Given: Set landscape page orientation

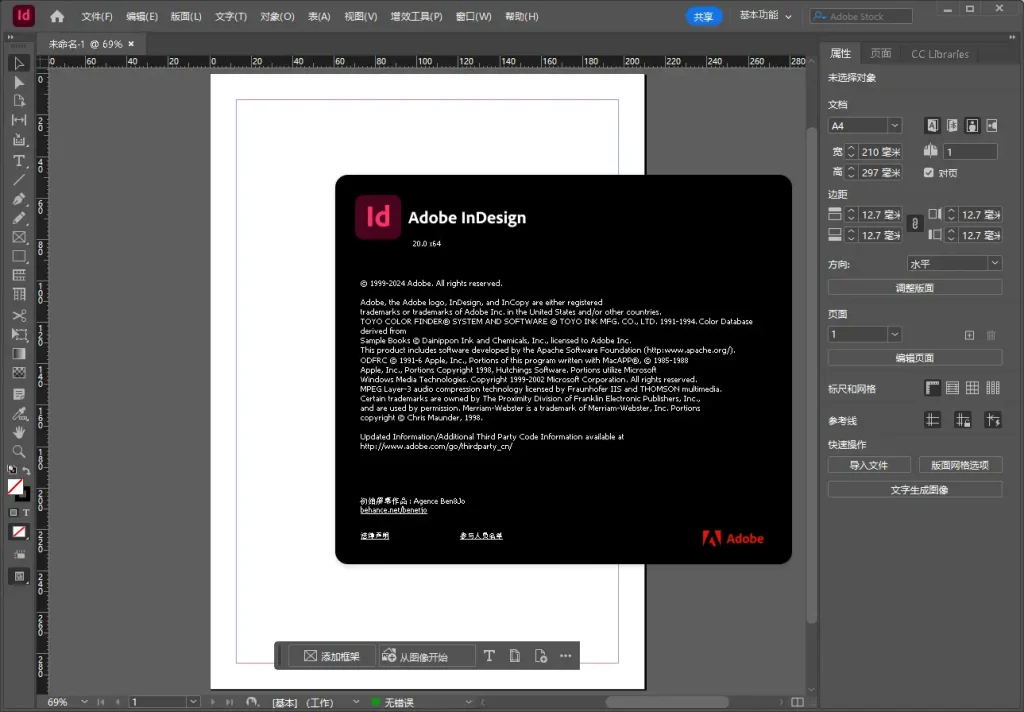Looking at the screenshot, I should 992,125.
